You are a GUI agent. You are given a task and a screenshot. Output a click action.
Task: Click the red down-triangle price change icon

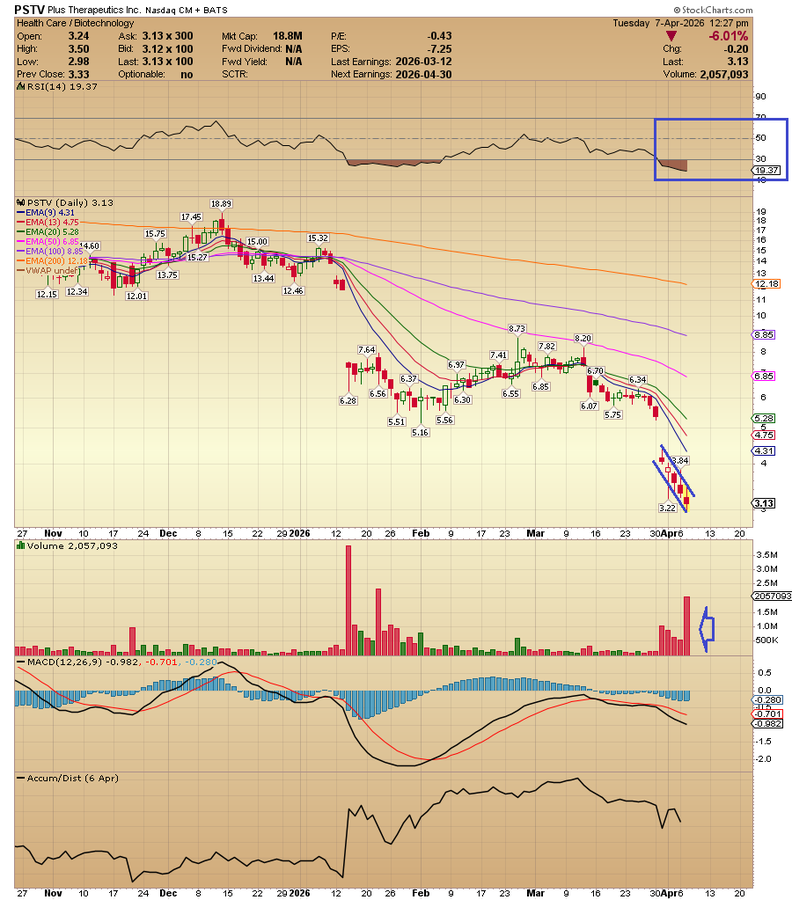coord(670,37)
